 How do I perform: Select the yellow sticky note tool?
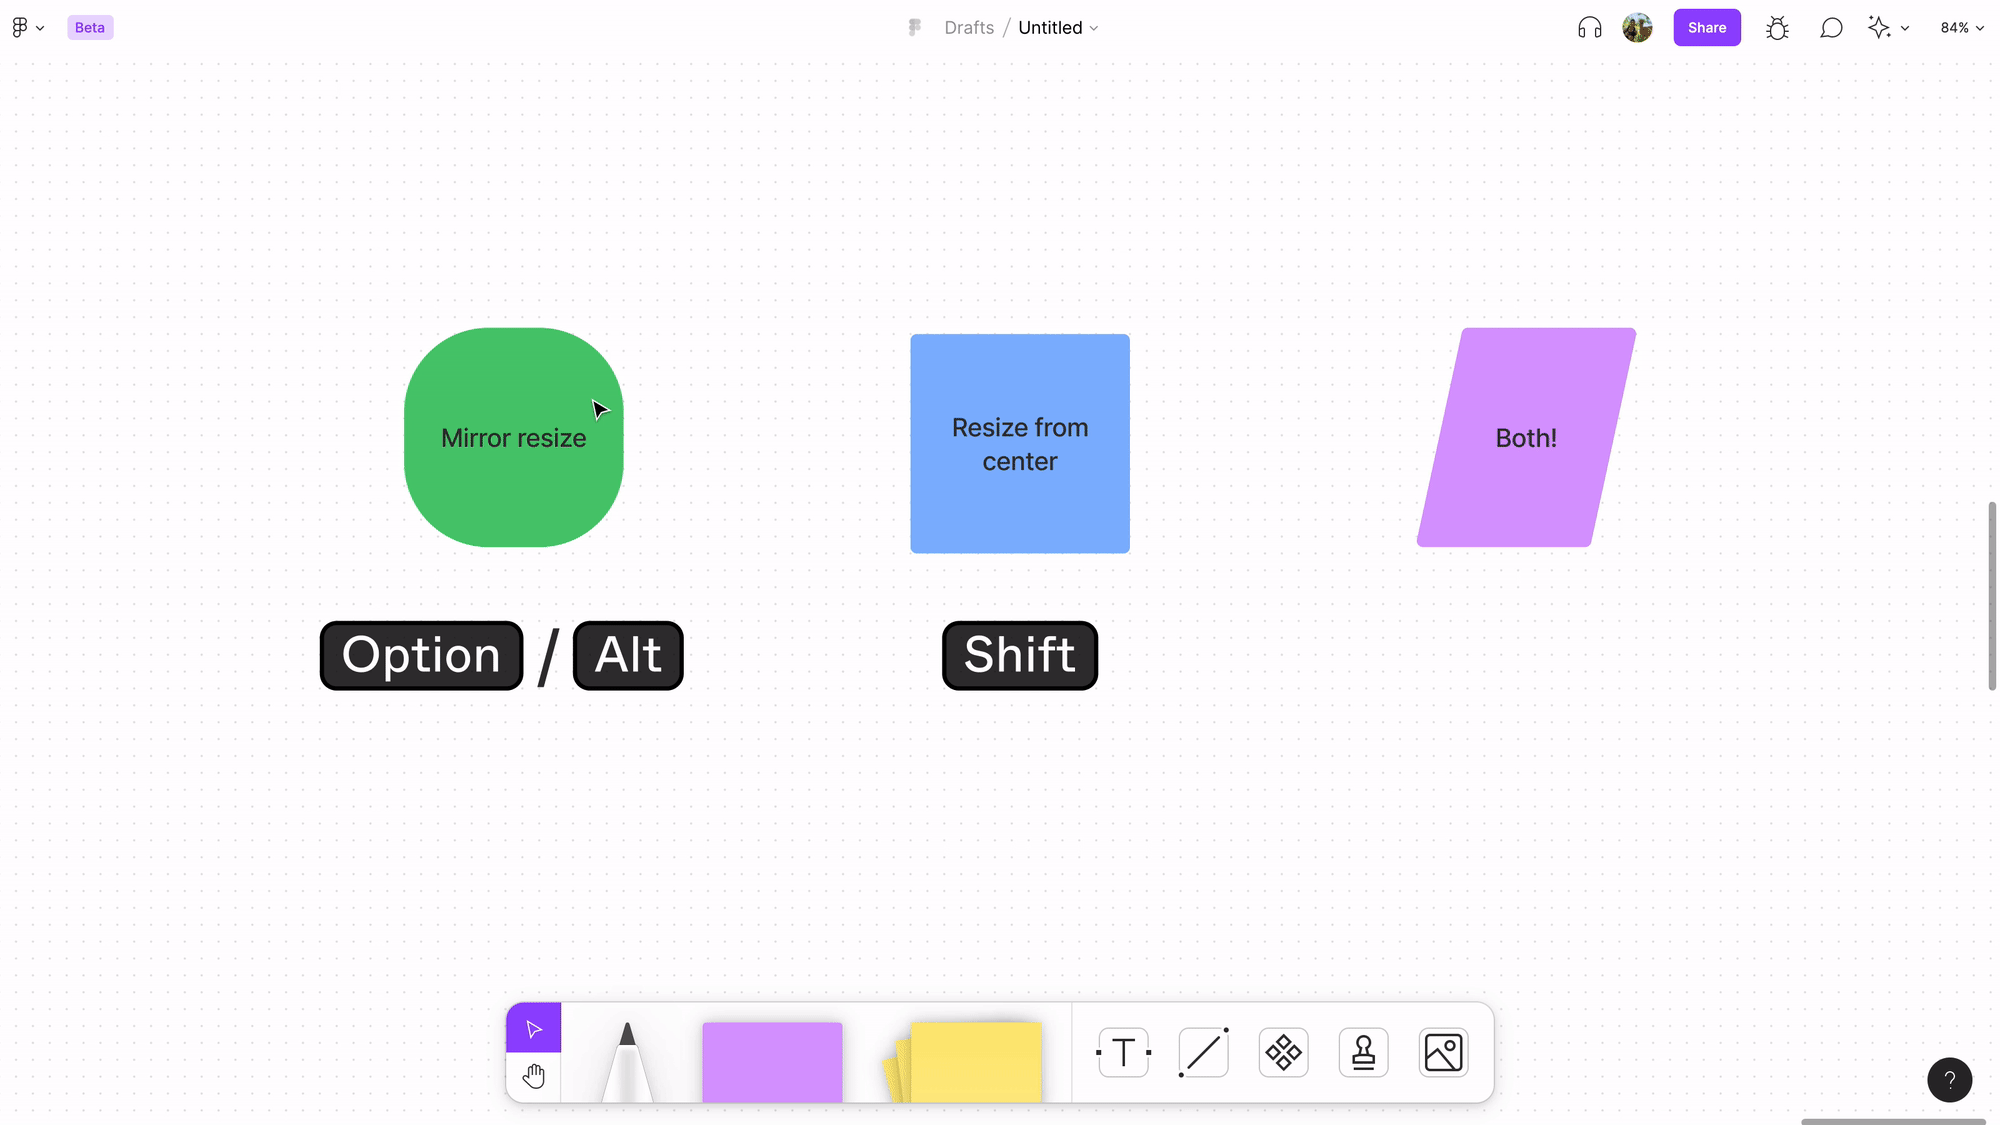[x=974, y=1061]
